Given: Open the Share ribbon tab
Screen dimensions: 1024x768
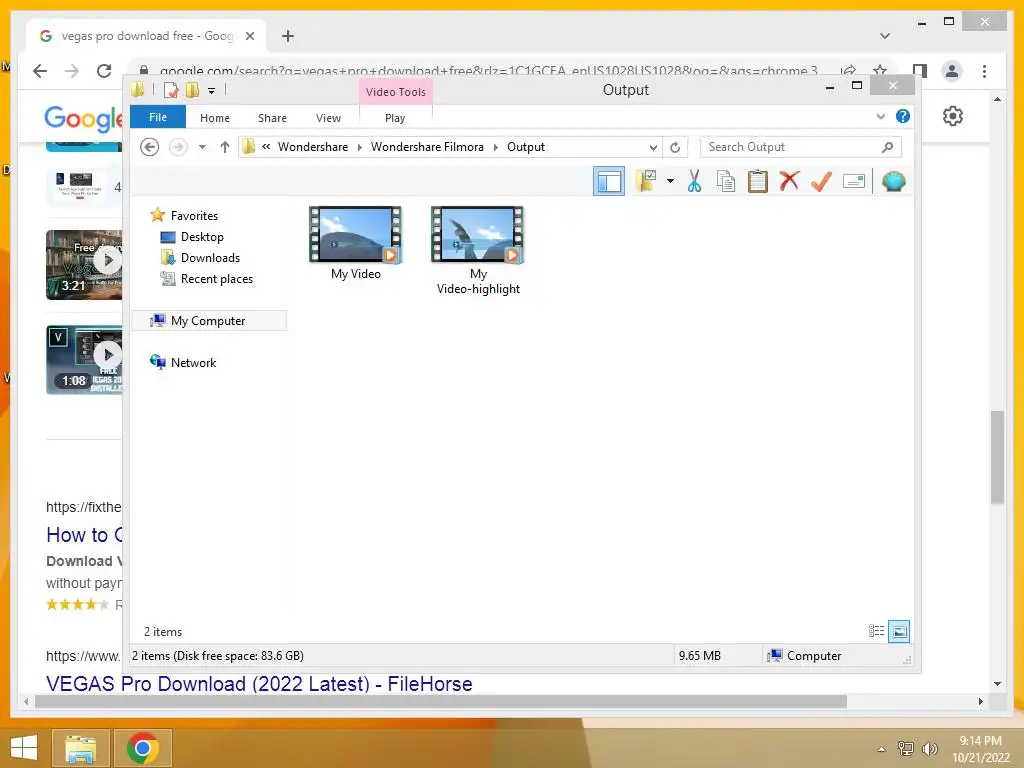Looking at the screenshot, I should point(272,118).
